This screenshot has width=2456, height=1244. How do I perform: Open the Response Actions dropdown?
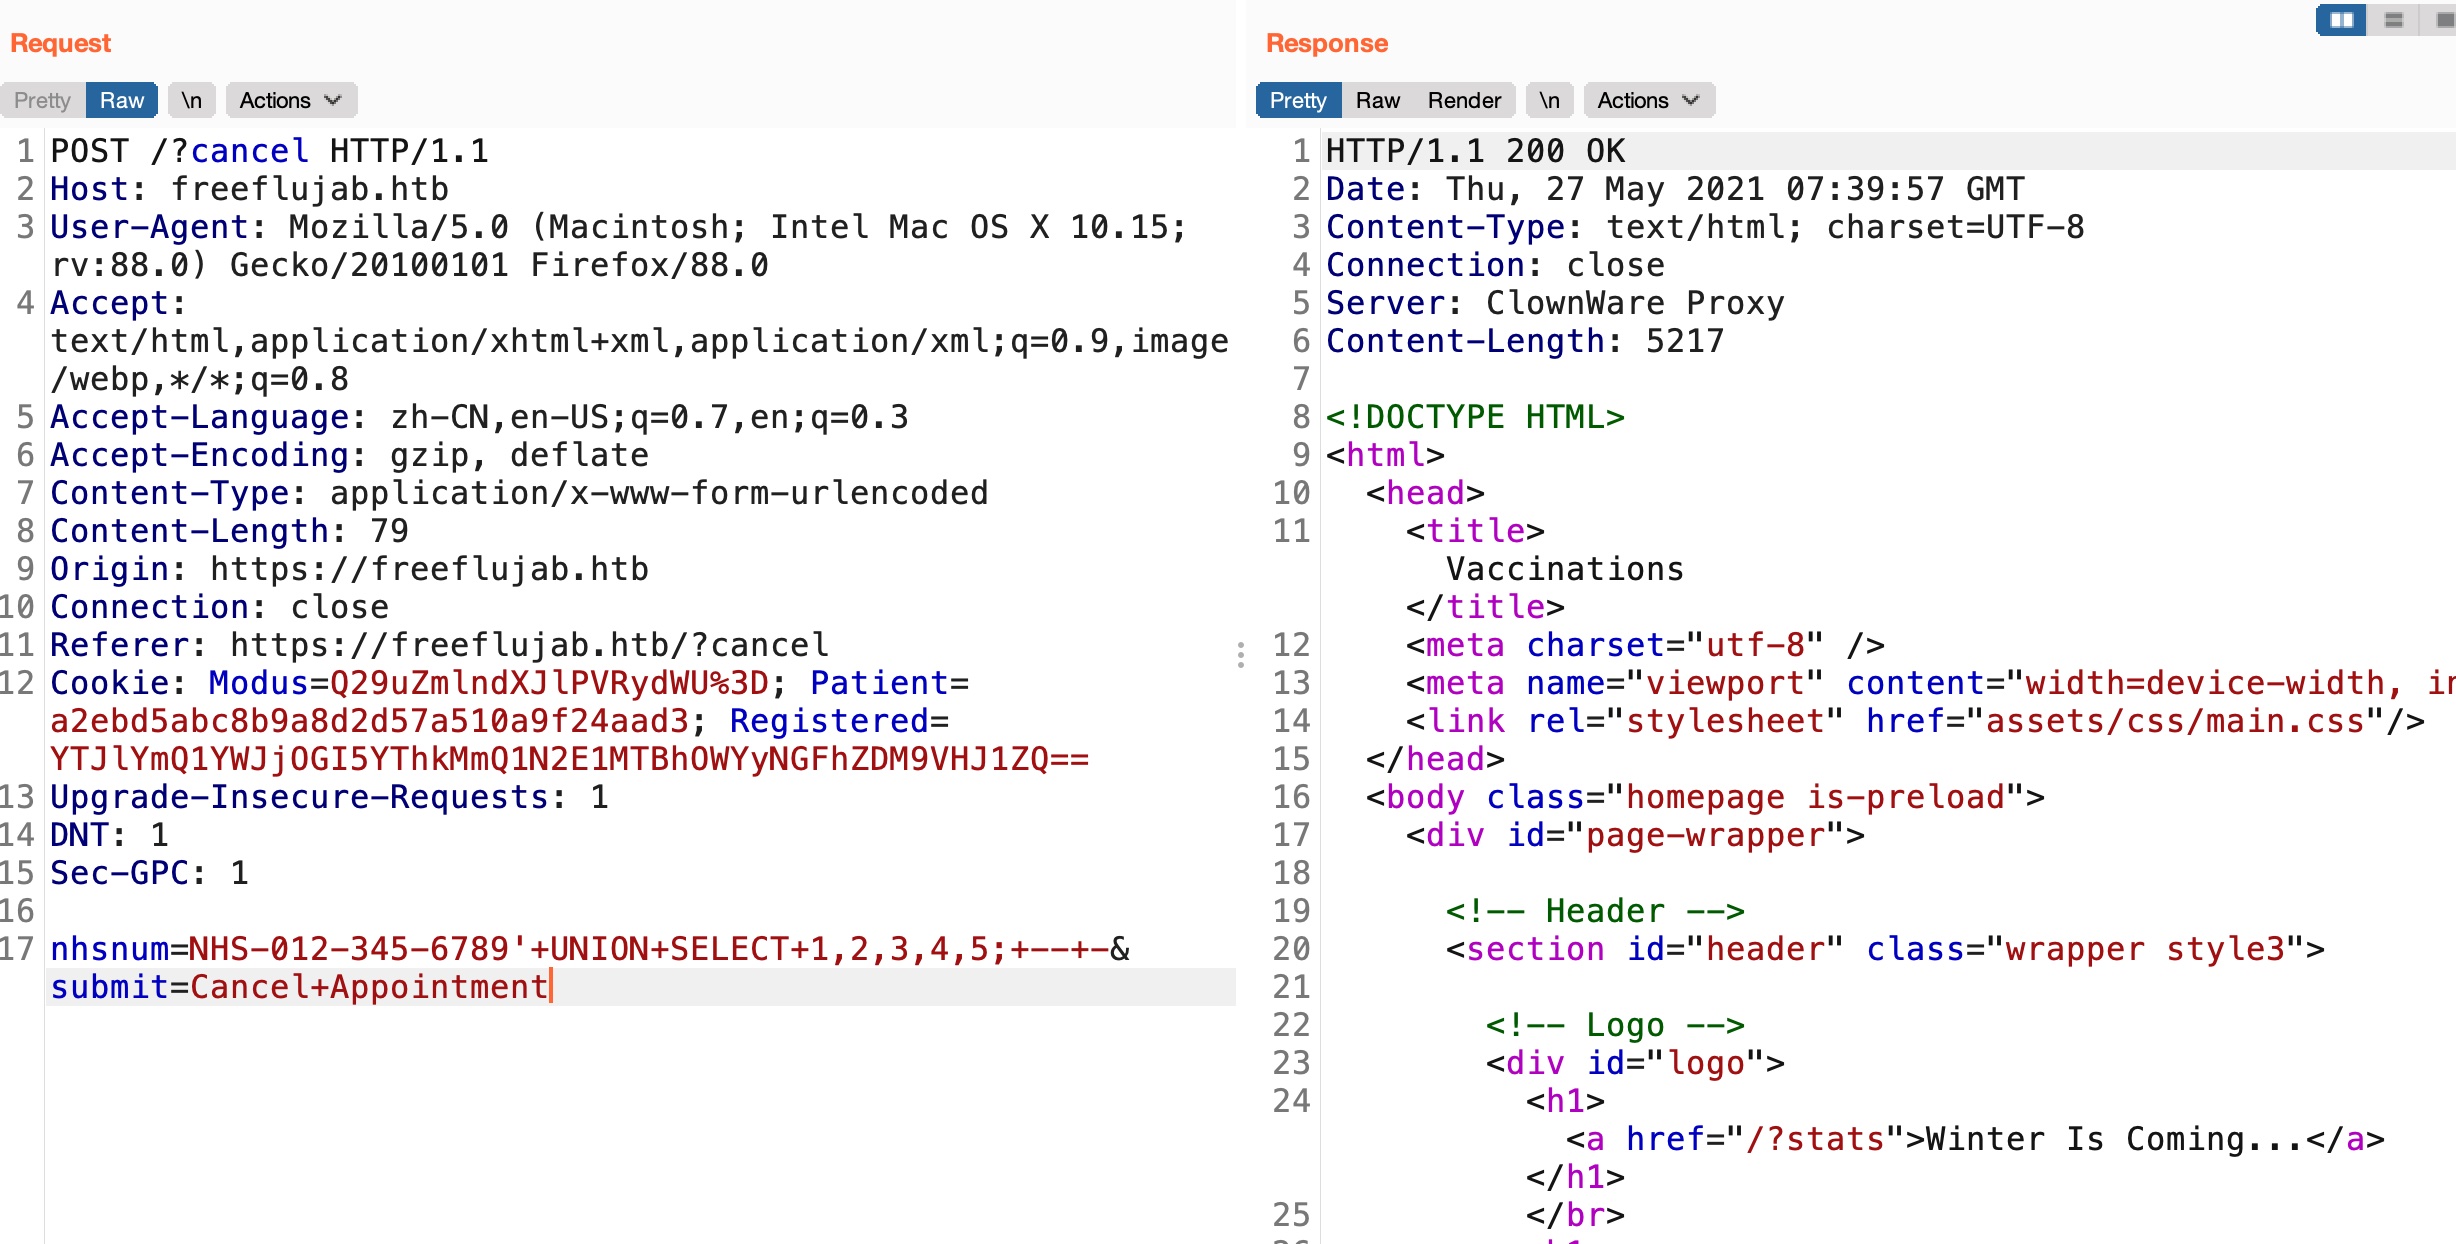click(x=1648, y=100)
